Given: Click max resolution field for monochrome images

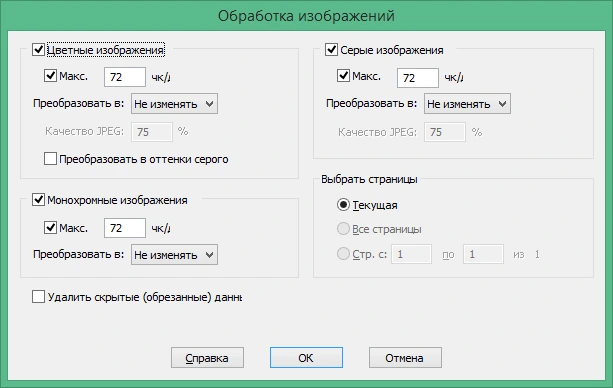Looking at the screenshot, I should tap(125, 228).
